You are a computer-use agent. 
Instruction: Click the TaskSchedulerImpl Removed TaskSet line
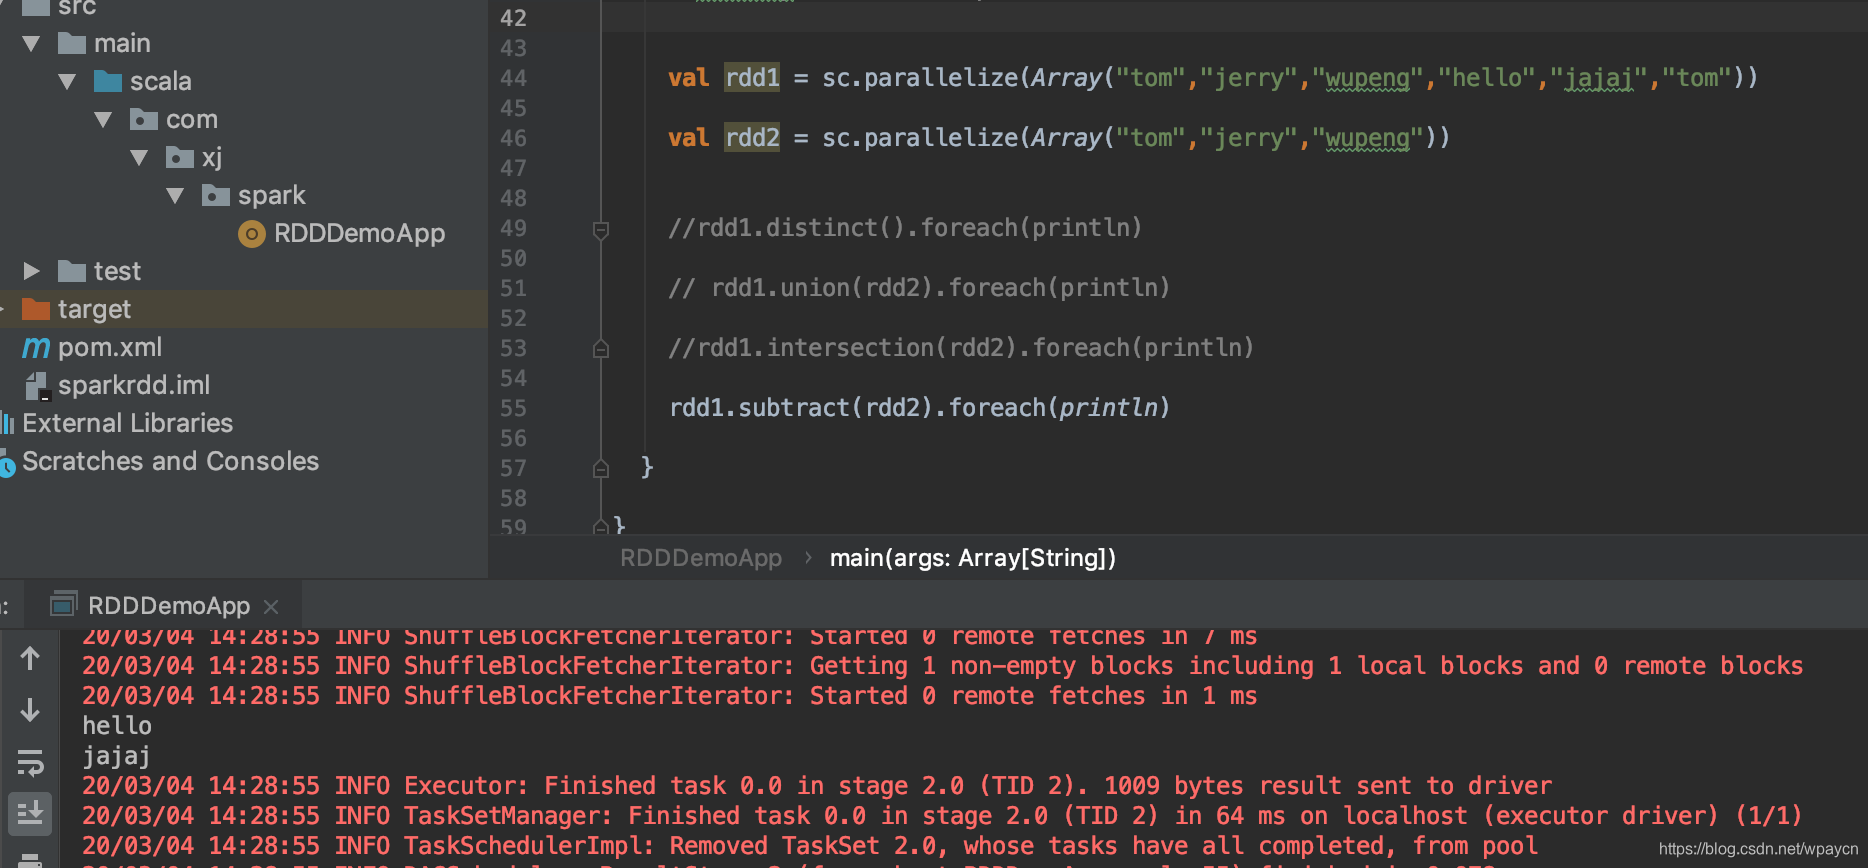pyautogui.click(x=810, y=846)
